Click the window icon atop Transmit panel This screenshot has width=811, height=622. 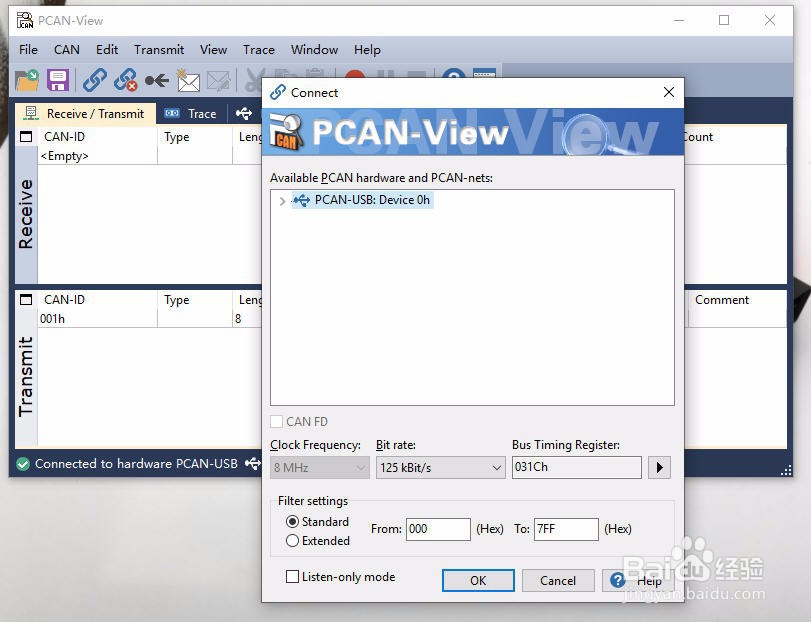tap(26, 299)
